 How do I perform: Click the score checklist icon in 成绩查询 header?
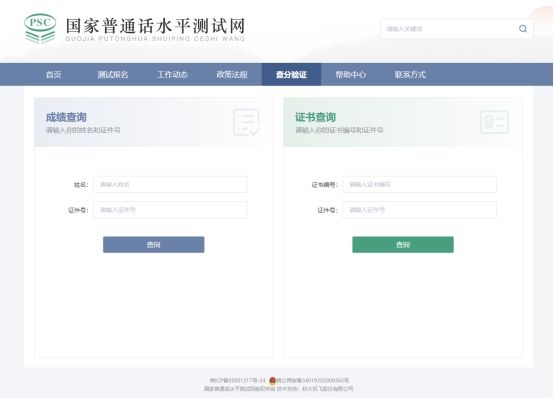tap(247, 122)
